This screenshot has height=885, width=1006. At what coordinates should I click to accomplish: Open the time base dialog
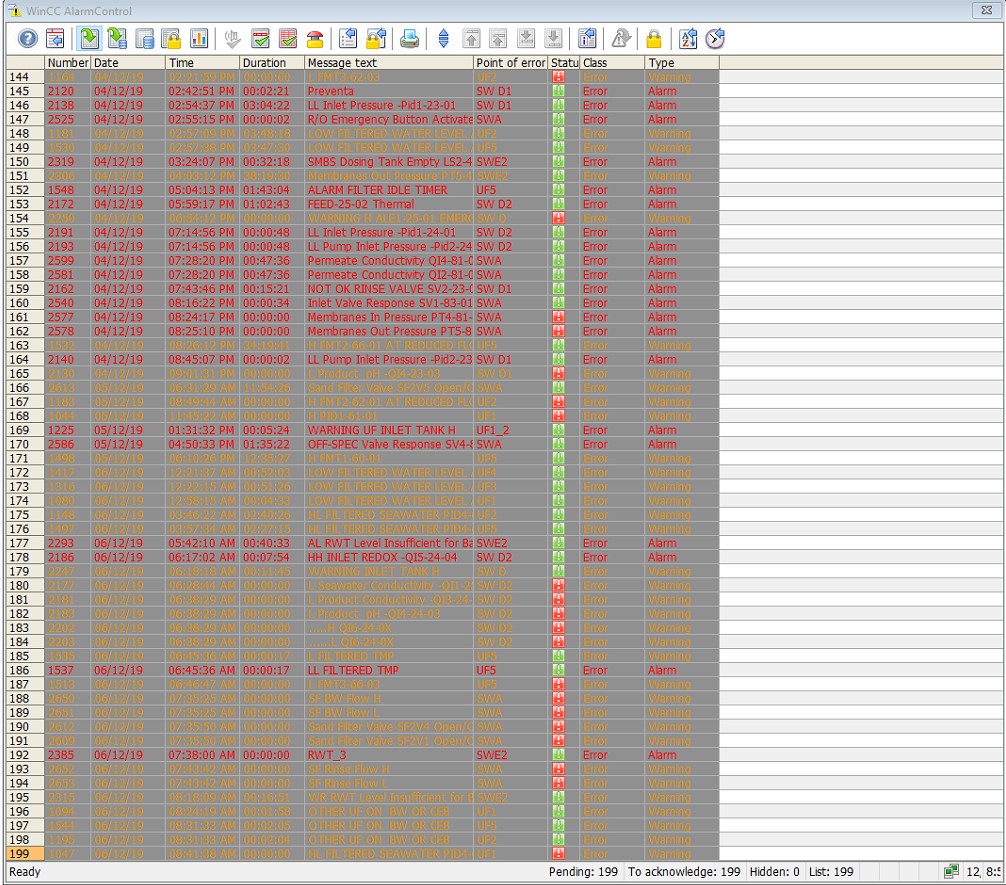coord(715,39)
